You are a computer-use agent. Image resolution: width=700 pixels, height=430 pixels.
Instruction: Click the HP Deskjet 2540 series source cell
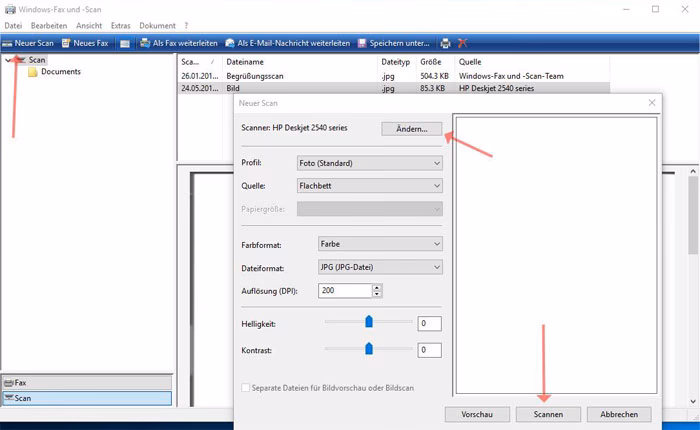click(x=496, y=88)
